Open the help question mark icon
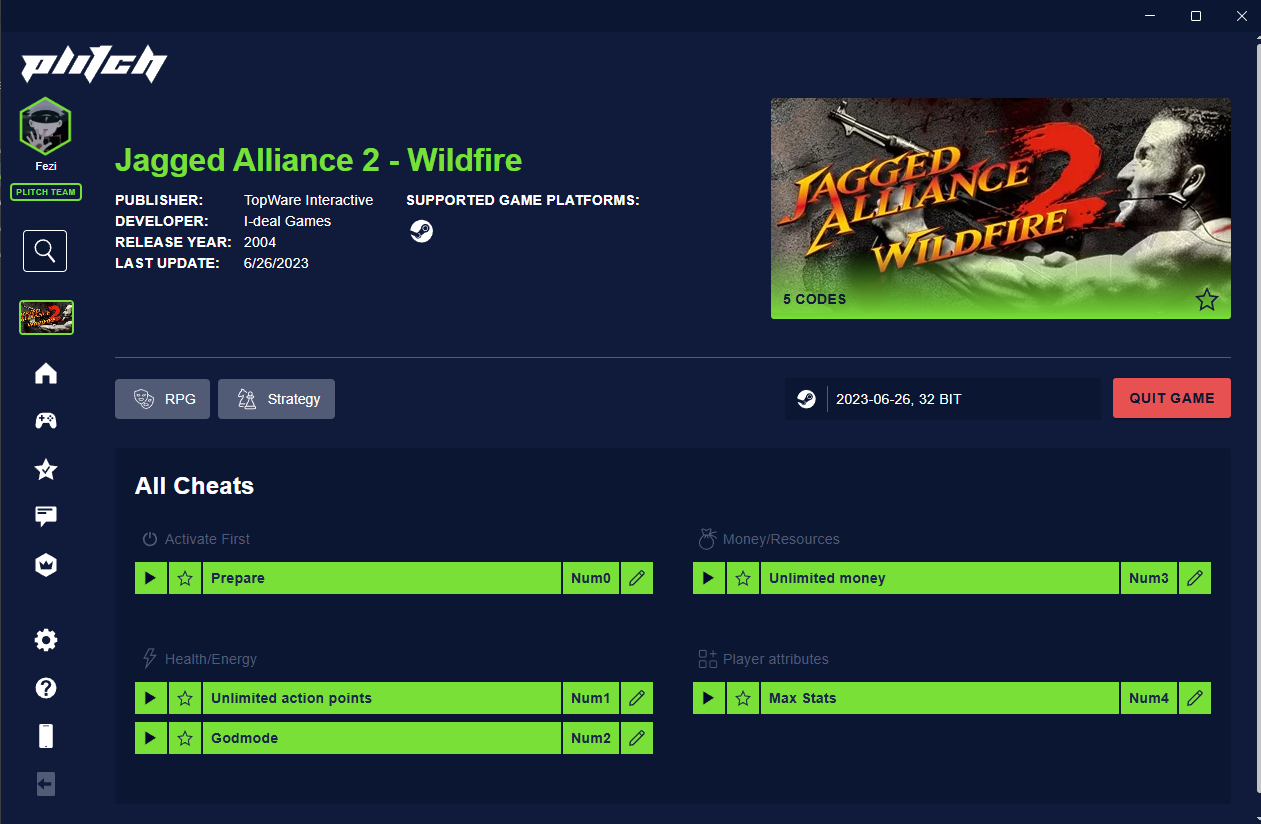Screen dimensions: 1261x824 46,688
